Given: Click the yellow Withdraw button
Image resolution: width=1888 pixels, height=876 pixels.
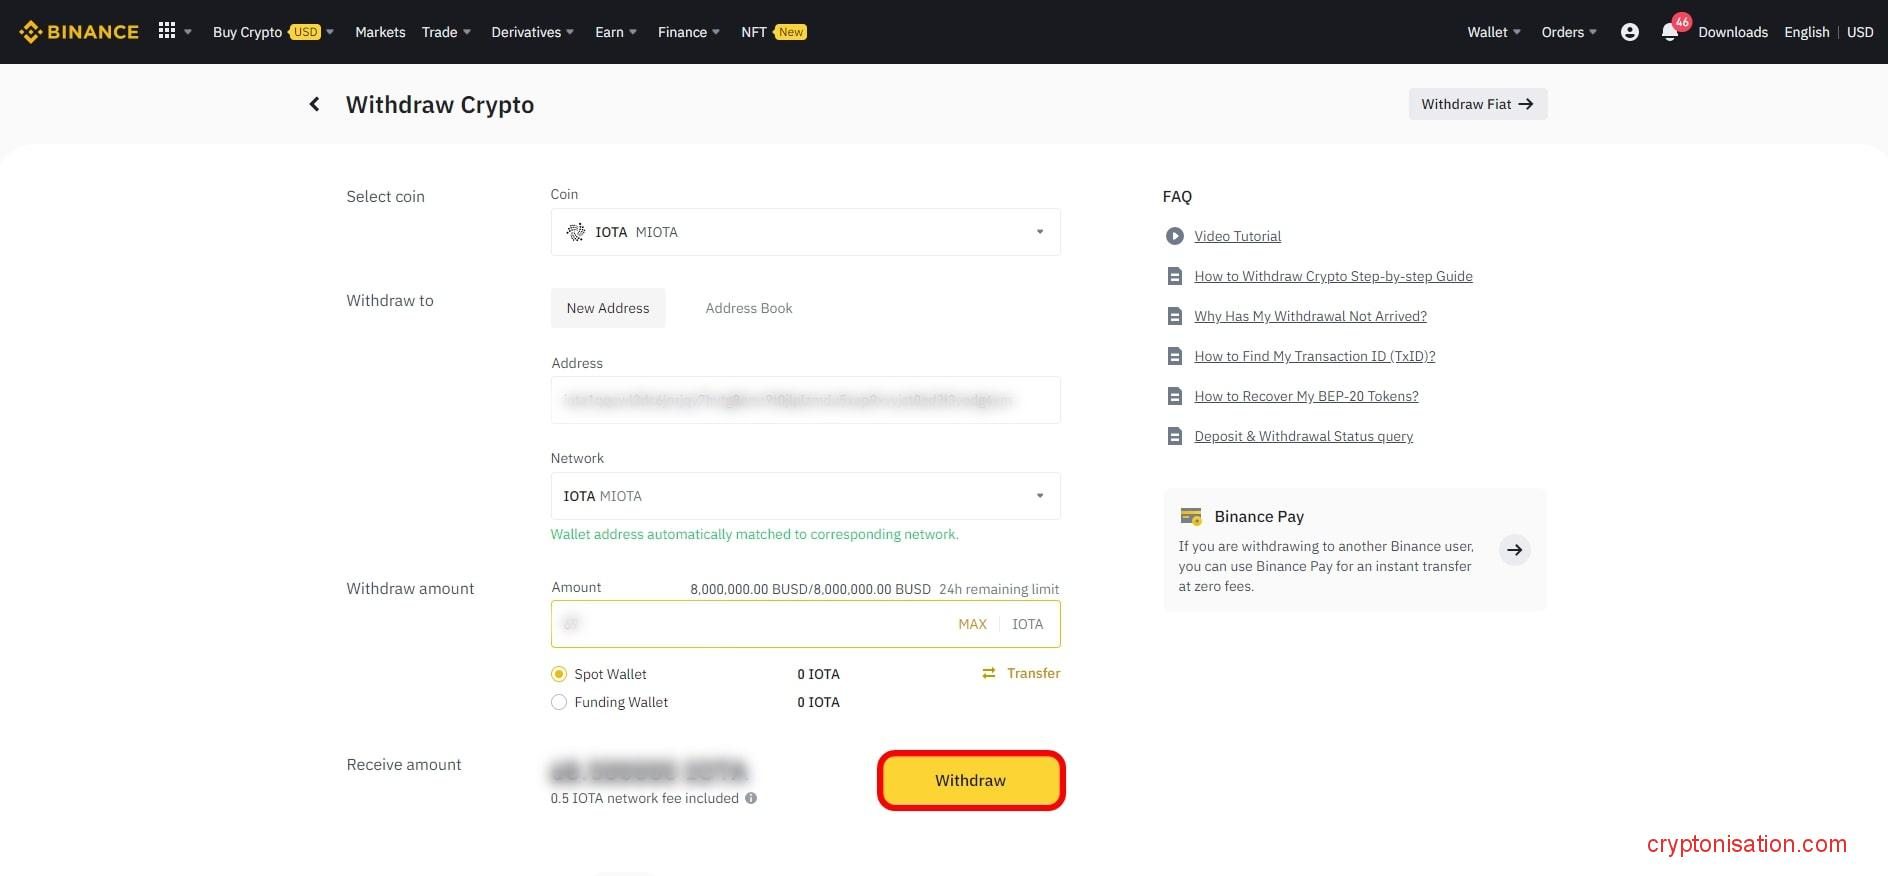Looking at the screenshot, I should coord(970,780).
